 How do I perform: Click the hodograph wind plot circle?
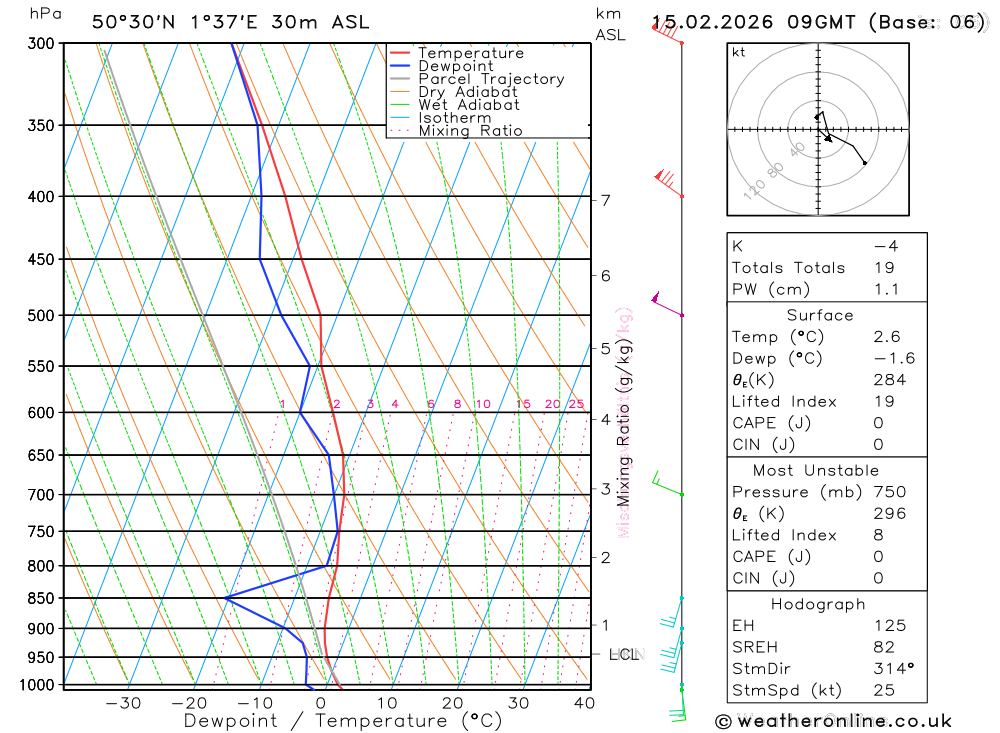click(818, 130)
